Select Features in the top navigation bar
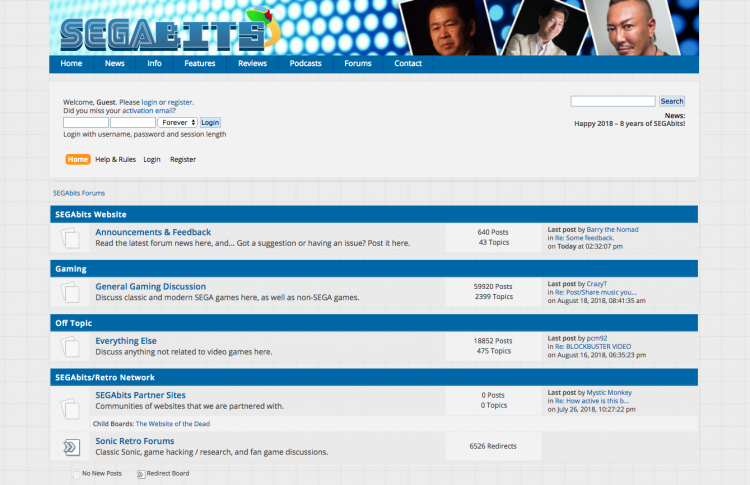 click(x=200, y=63)
